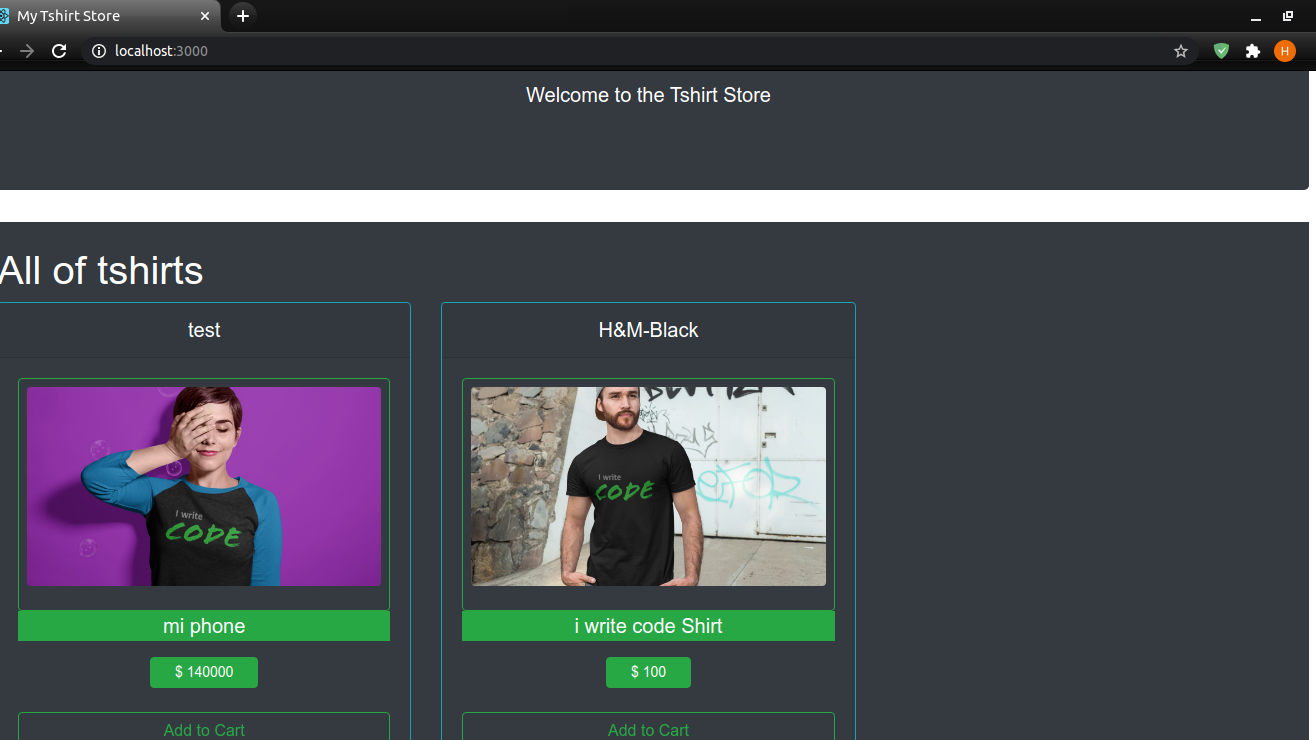Open a new tab with plus icon
Screen dimensions: 1316x740
(243, 16)
